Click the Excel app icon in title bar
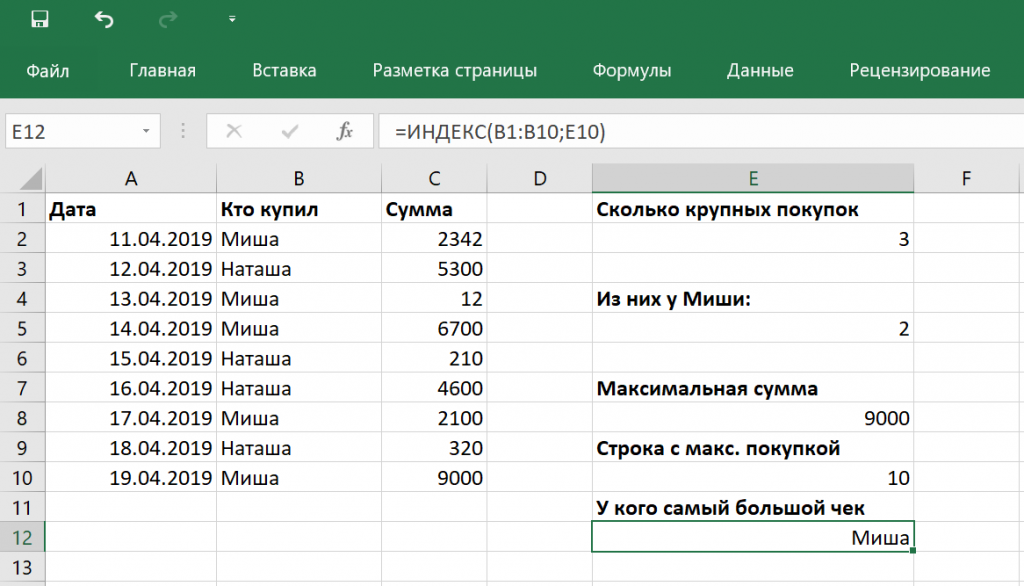Screen dimensions: 1024x586 pos(13,17)
